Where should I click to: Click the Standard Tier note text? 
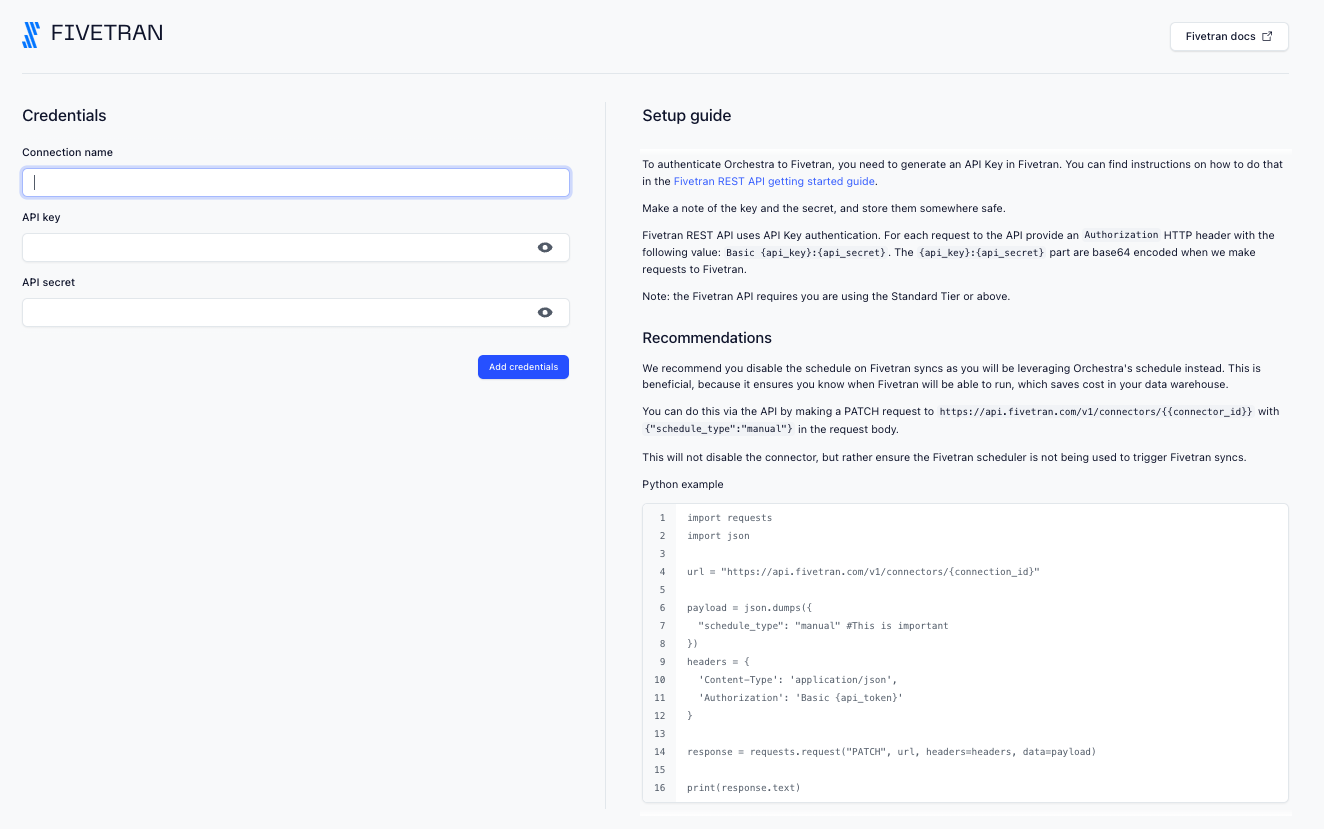[826, 296]
